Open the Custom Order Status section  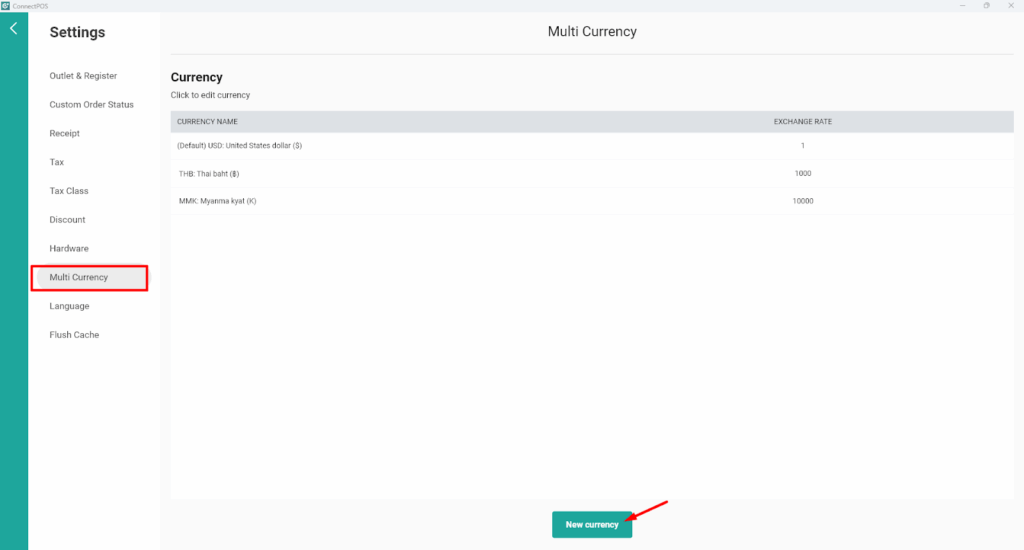[91, 105]
